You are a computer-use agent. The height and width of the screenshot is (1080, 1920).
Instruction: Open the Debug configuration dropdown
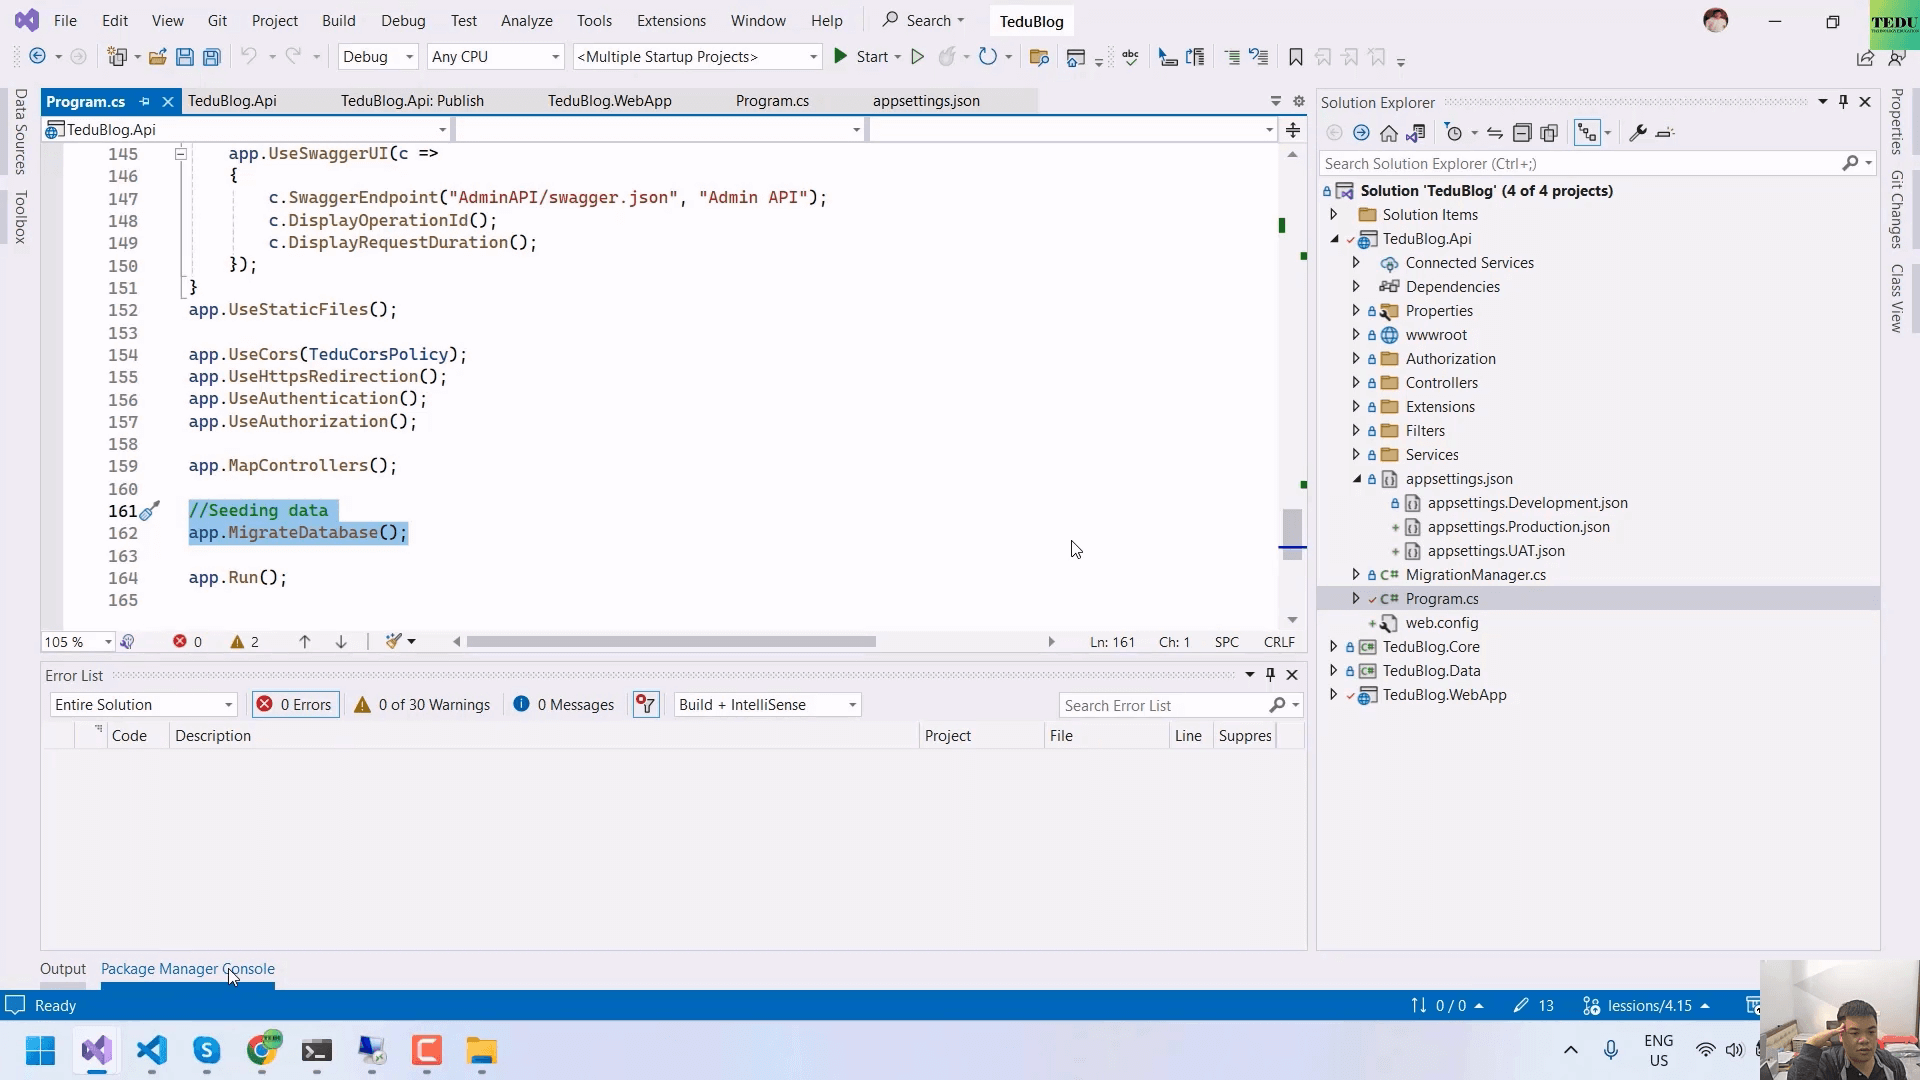click(378, 57)
